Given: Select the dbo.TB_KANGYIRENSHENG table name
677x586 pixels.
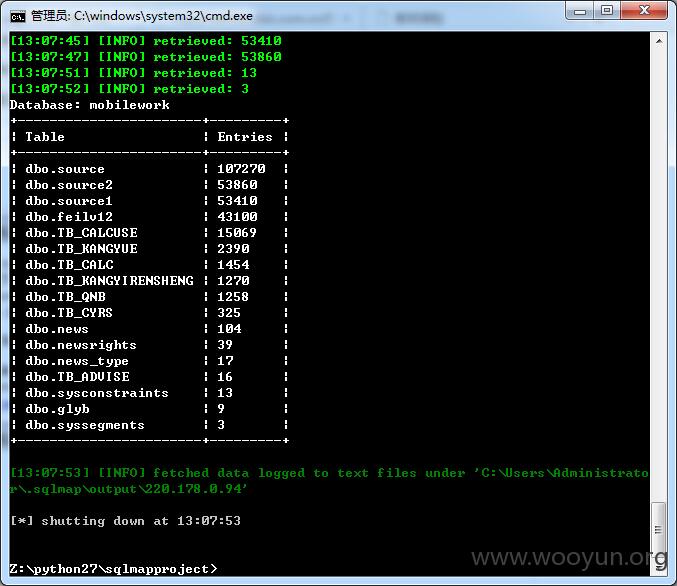Looking at the screenshot, I should pyautogui.click(x=109, y=281).
